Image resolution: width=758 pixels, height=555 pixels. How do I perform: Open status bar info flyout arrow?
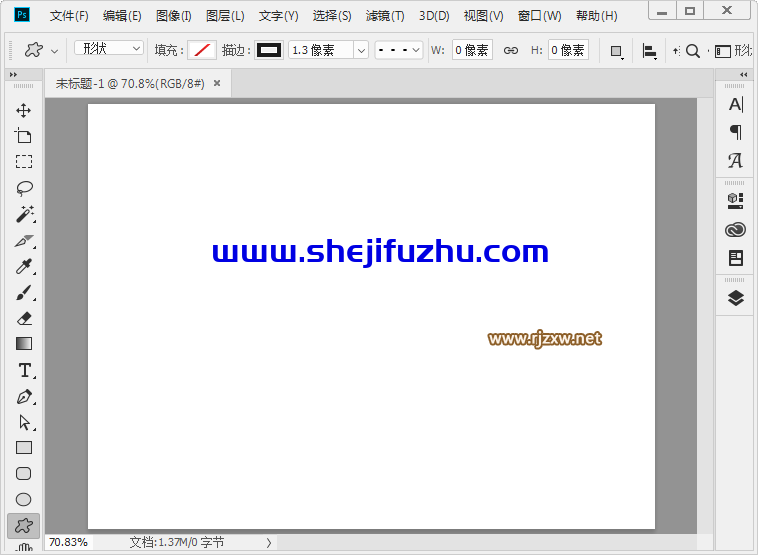(269, 543)
